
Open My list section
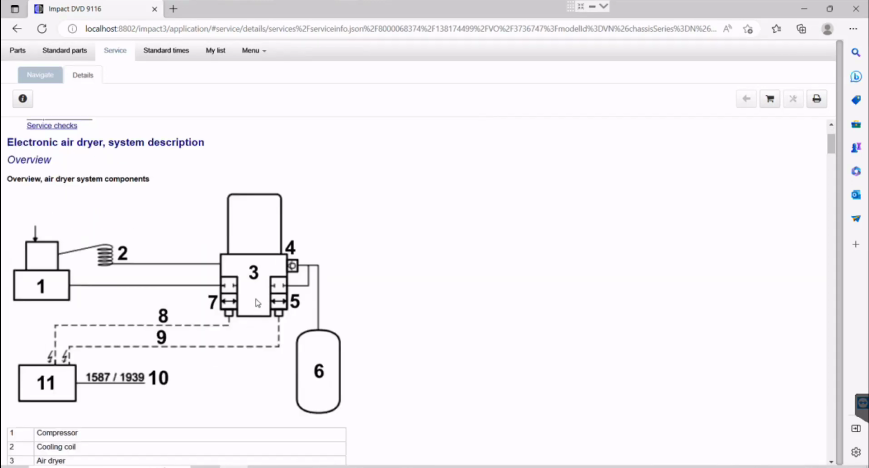[x=215, y=50]
